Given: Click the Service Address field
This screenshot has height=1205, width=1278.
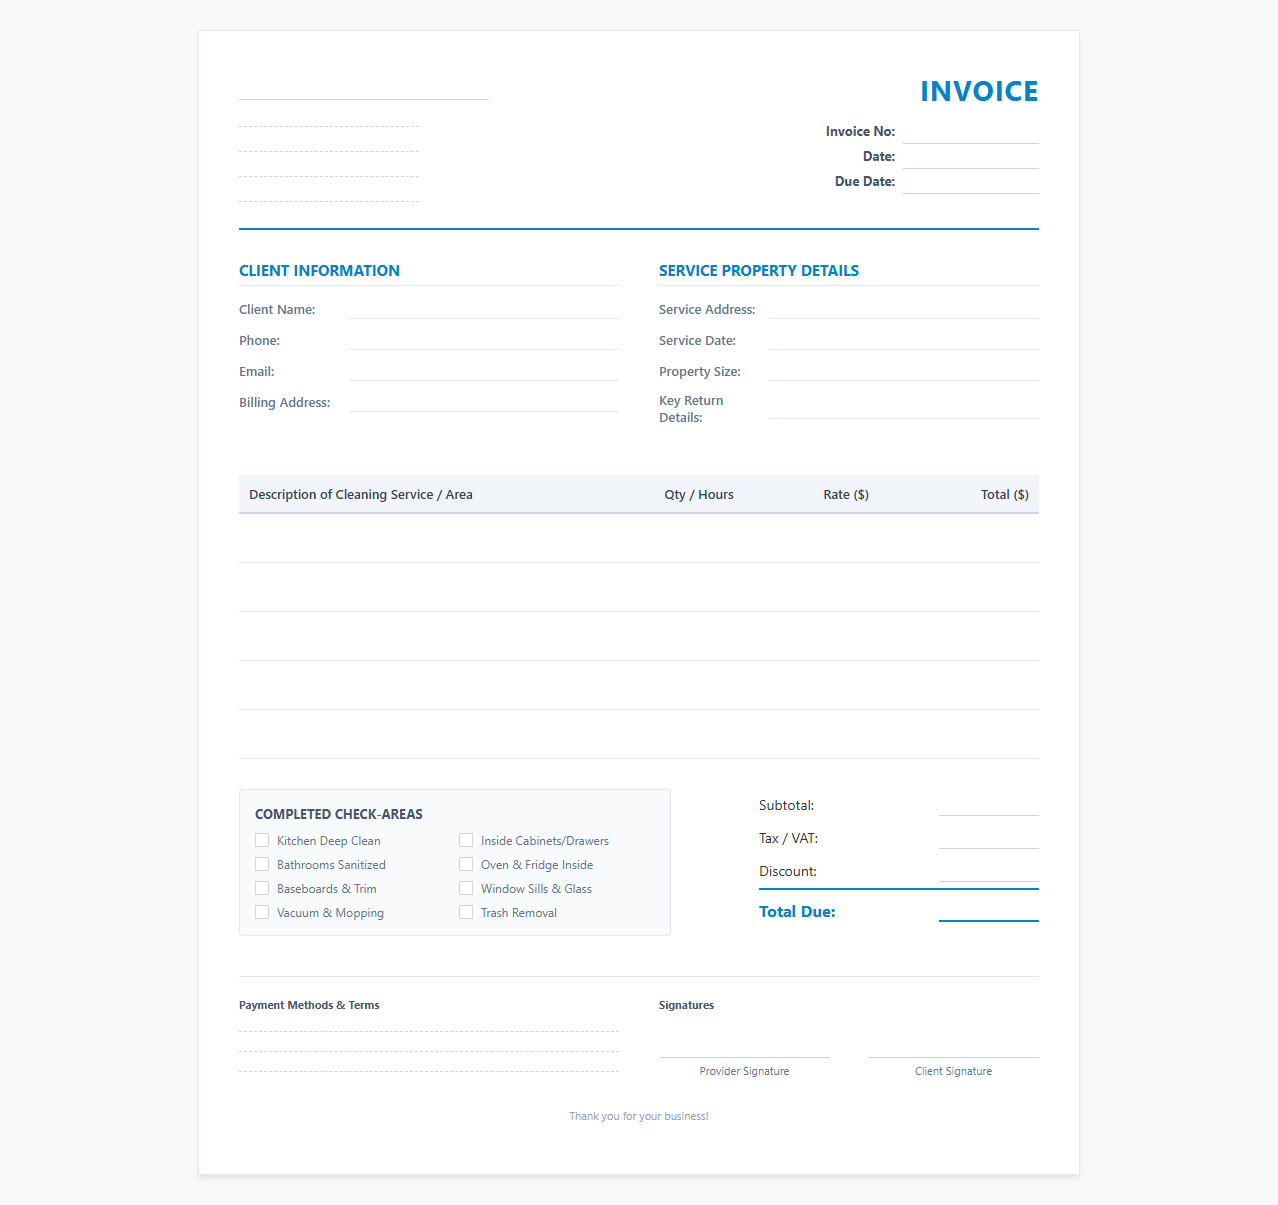Looking at the screenshot, I should [x=904, y=309].
